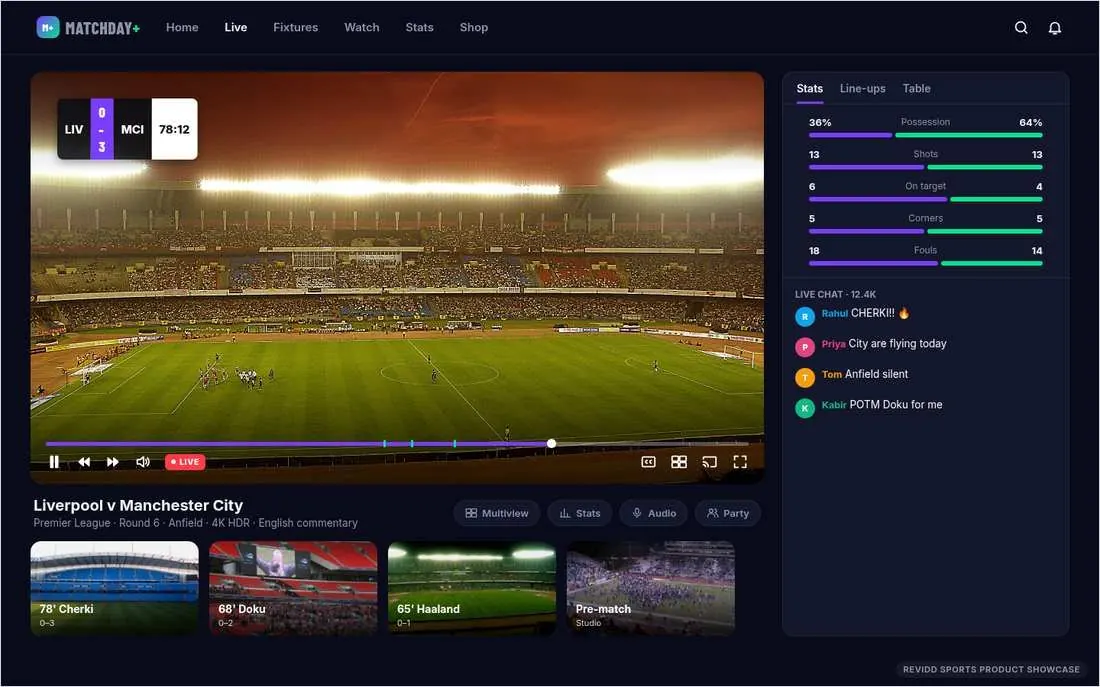Click the second goal marker on timeline

pos(412,443)
